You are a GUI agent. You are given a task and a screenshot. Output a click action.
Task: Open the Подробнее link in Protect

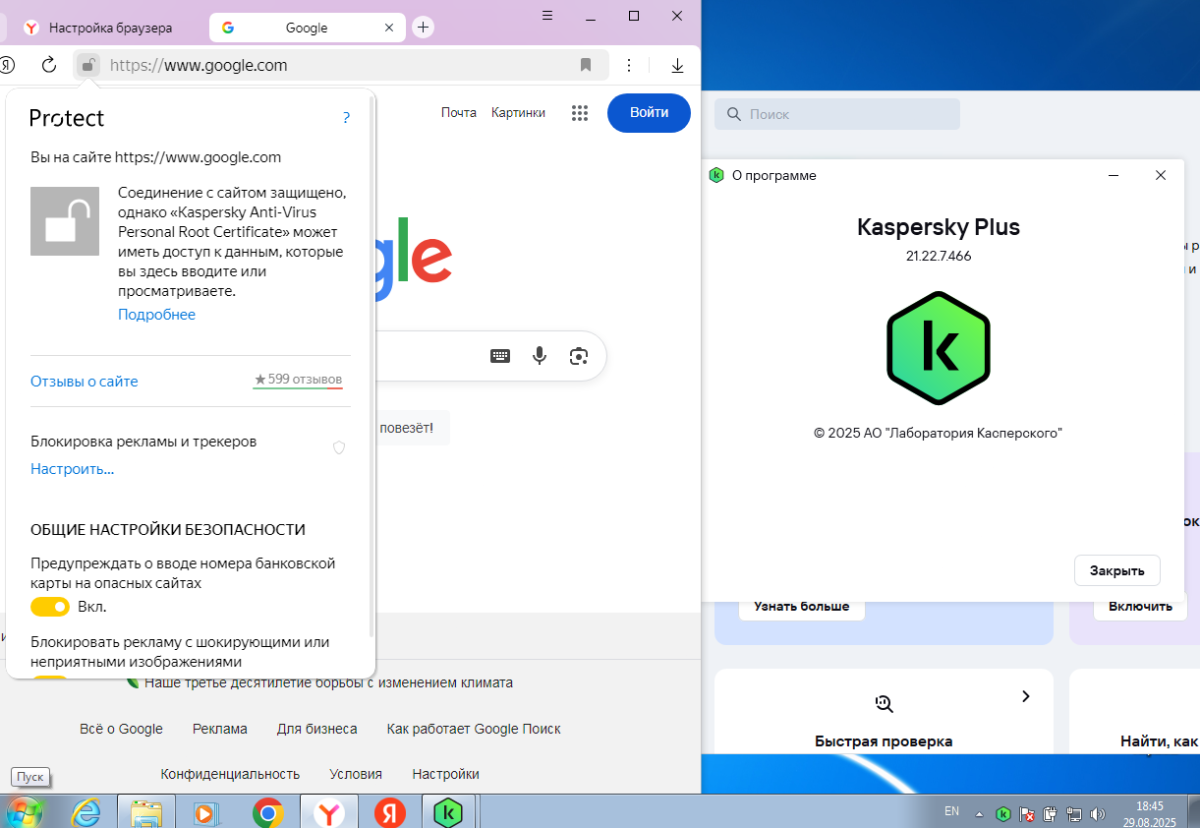point(157,314)
